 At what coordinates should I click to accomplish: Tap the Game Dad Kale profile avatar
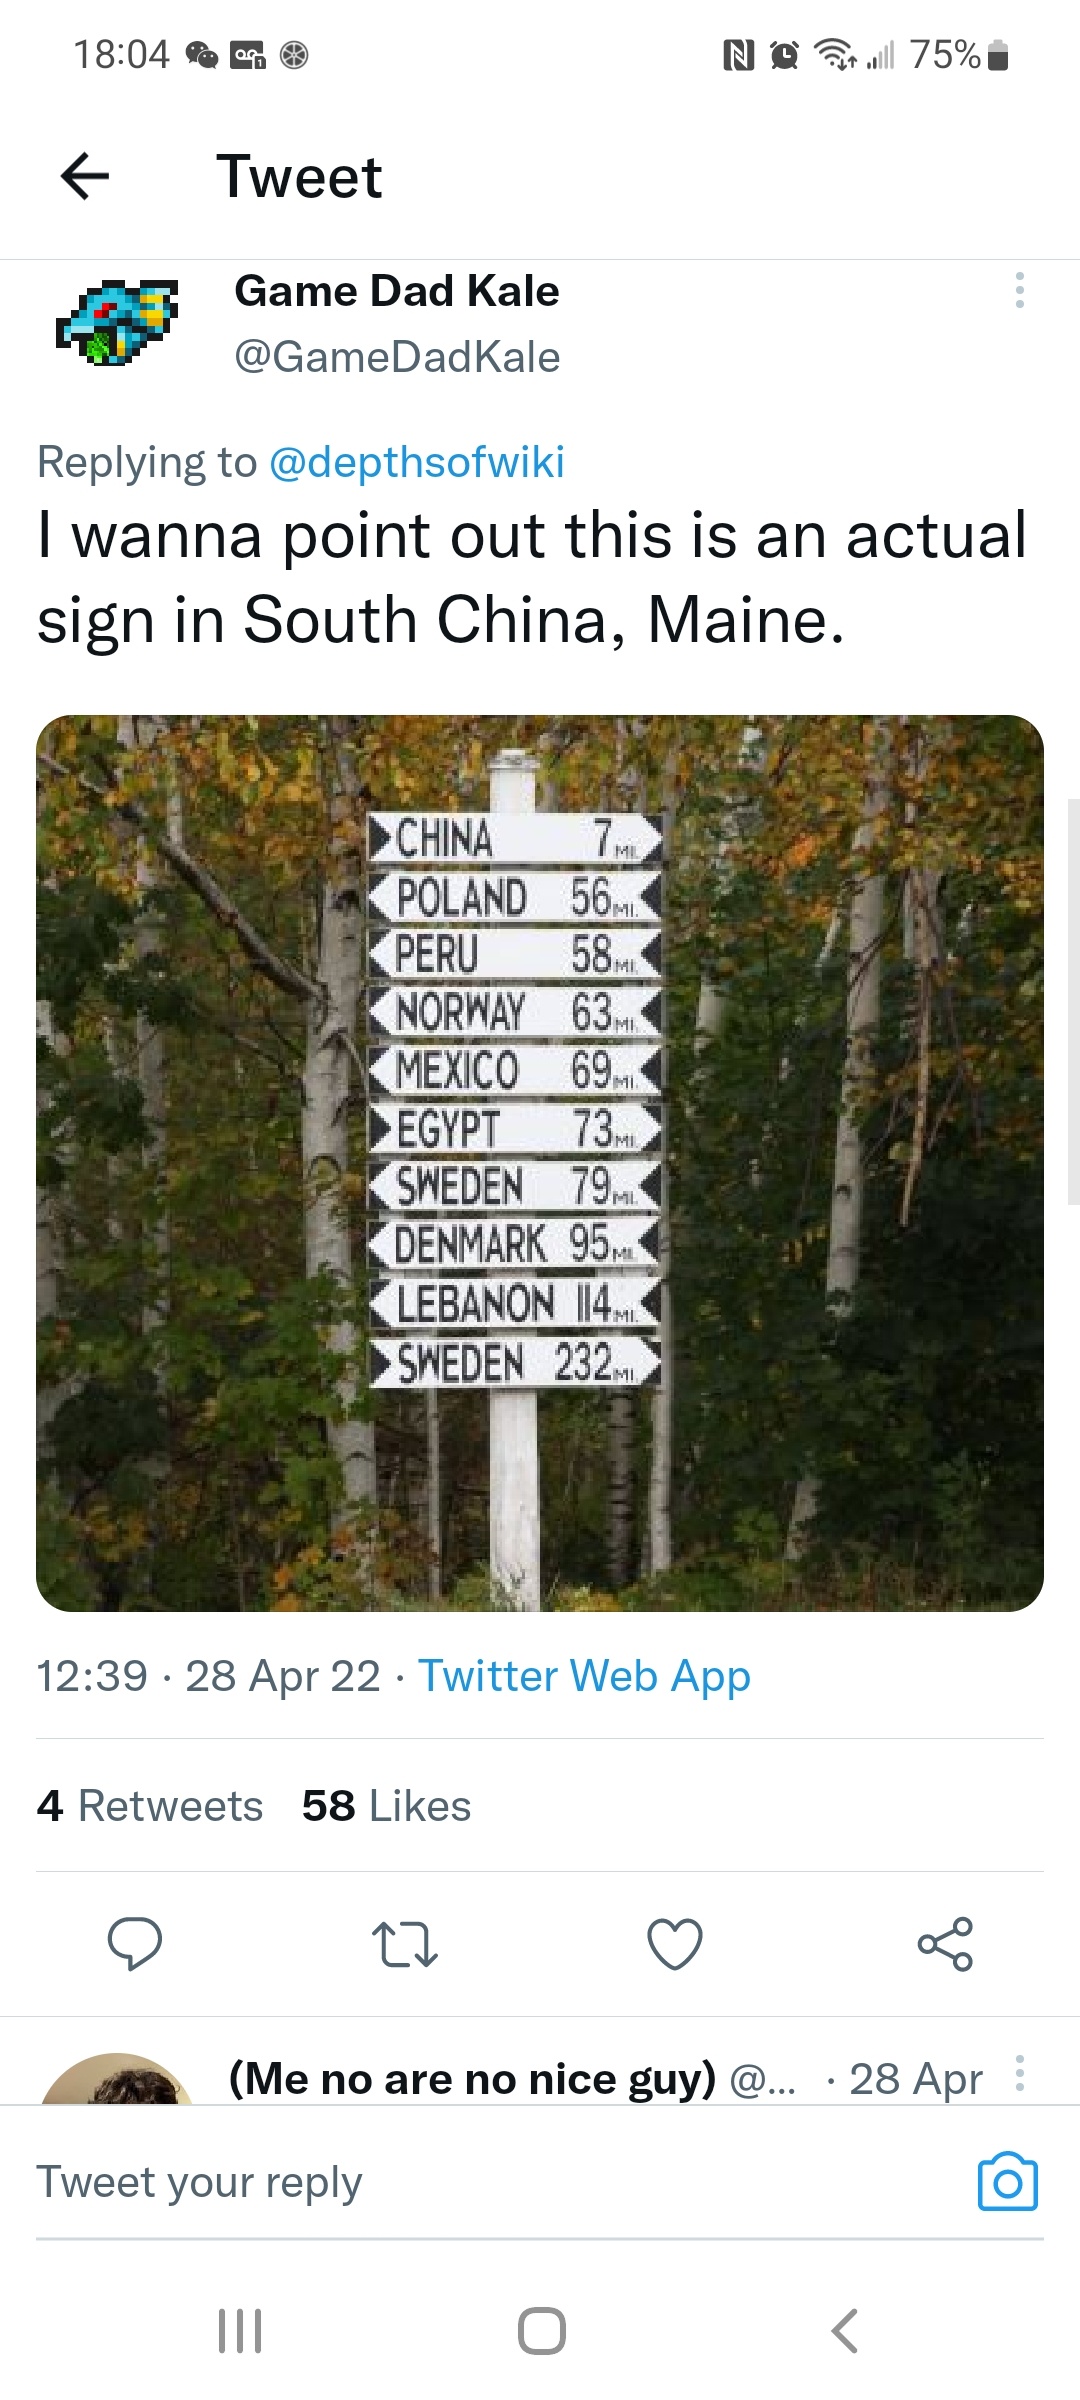(117, 322)
